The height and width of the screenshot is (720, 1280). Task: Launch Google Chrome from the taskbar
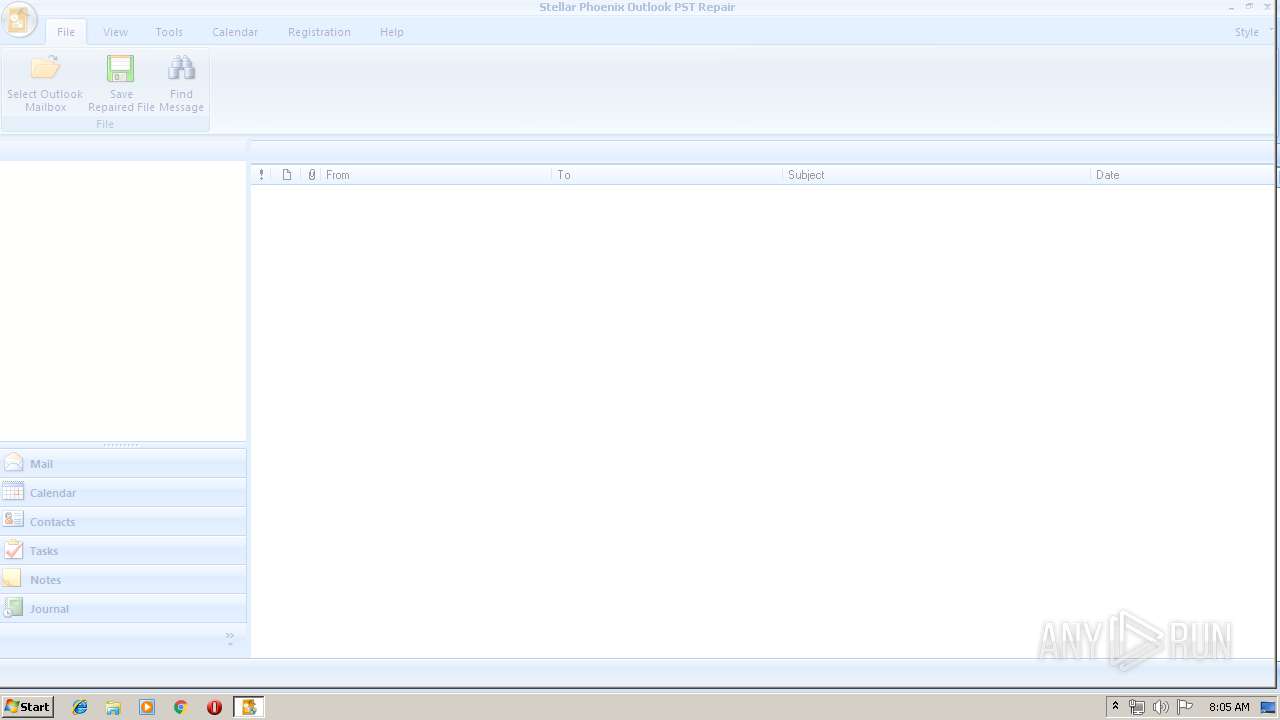click(181, 707)
